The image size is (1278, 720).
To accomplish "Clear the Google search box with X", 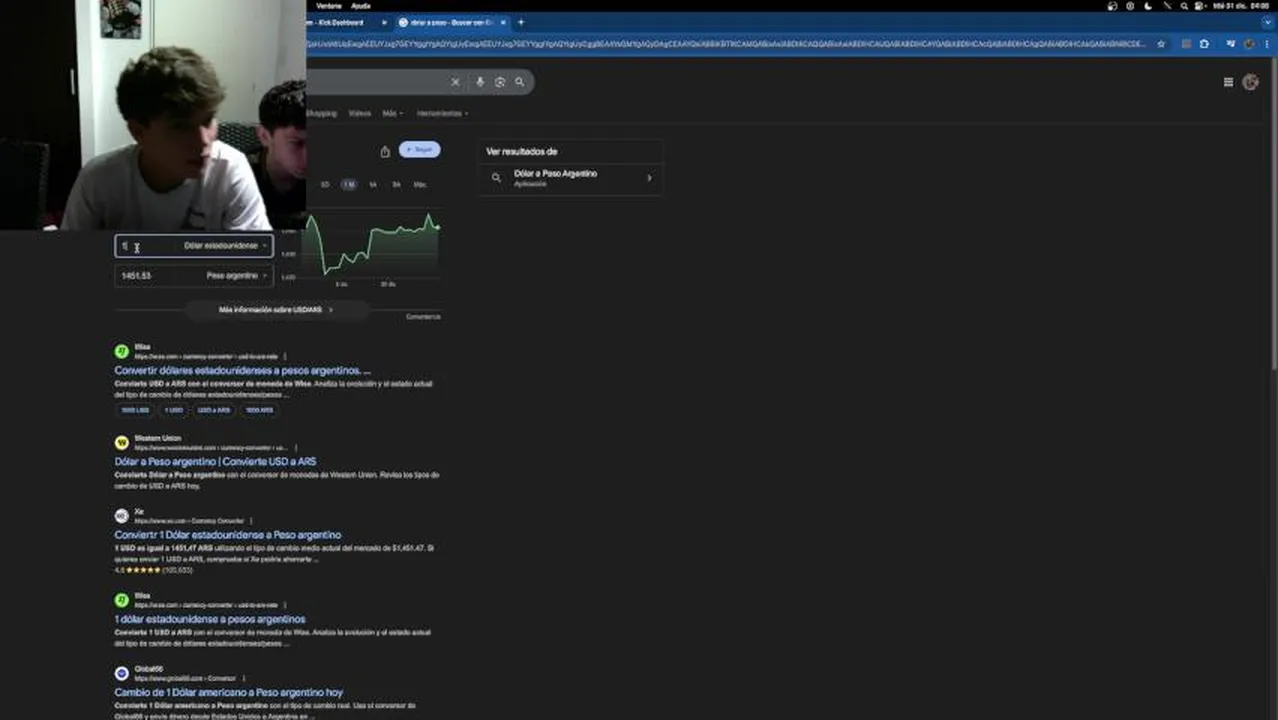I will point(455,82).
